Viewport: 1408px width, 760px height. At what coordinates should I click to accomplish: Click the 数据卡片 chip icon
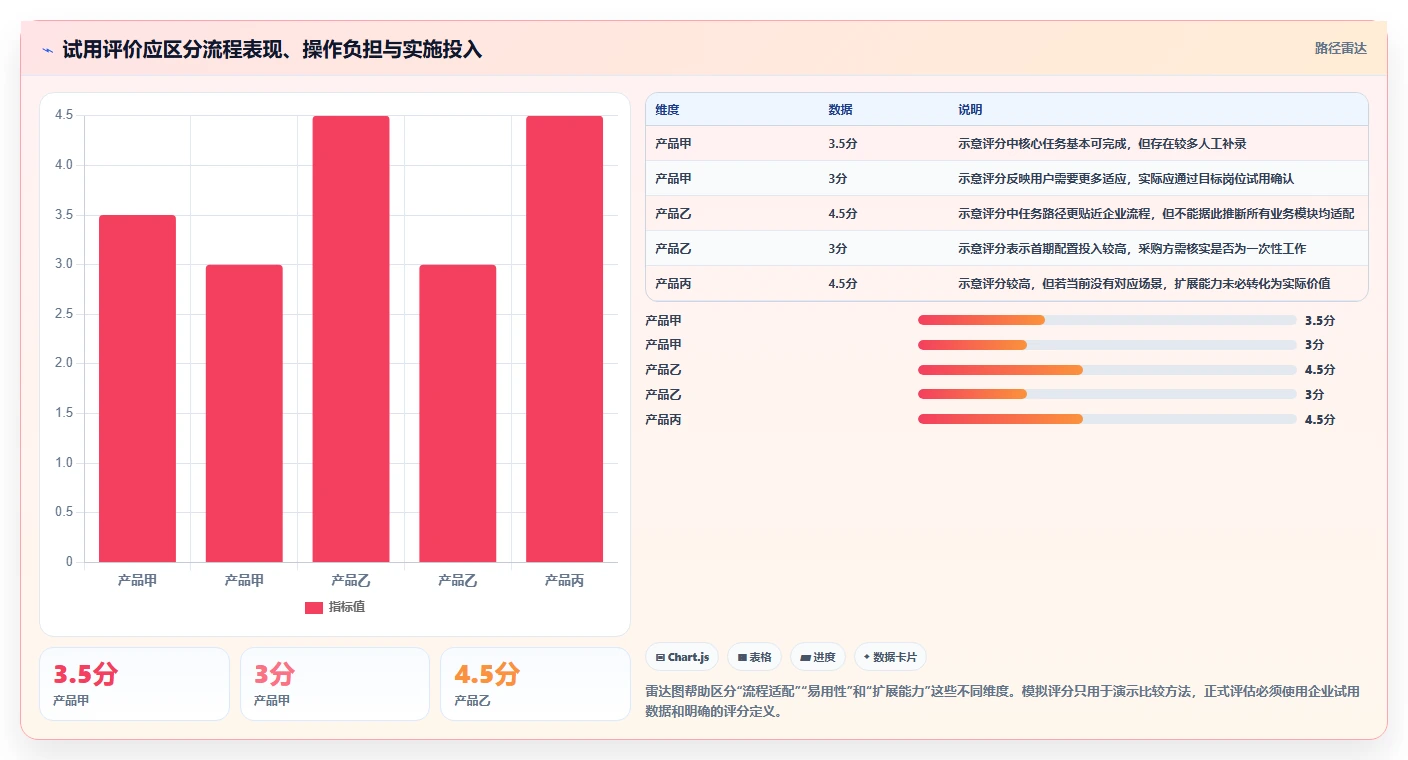pos(867,658)
